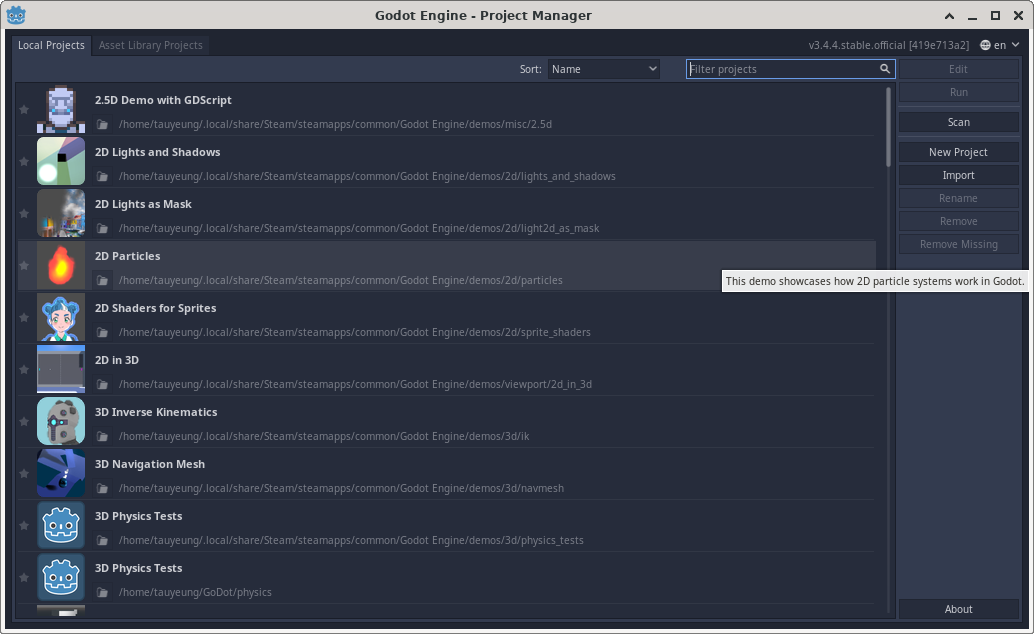The image size is (1034, 634).
Task: Select the 2.5D Demo robot thumbnail
Action: coord(61,110)
